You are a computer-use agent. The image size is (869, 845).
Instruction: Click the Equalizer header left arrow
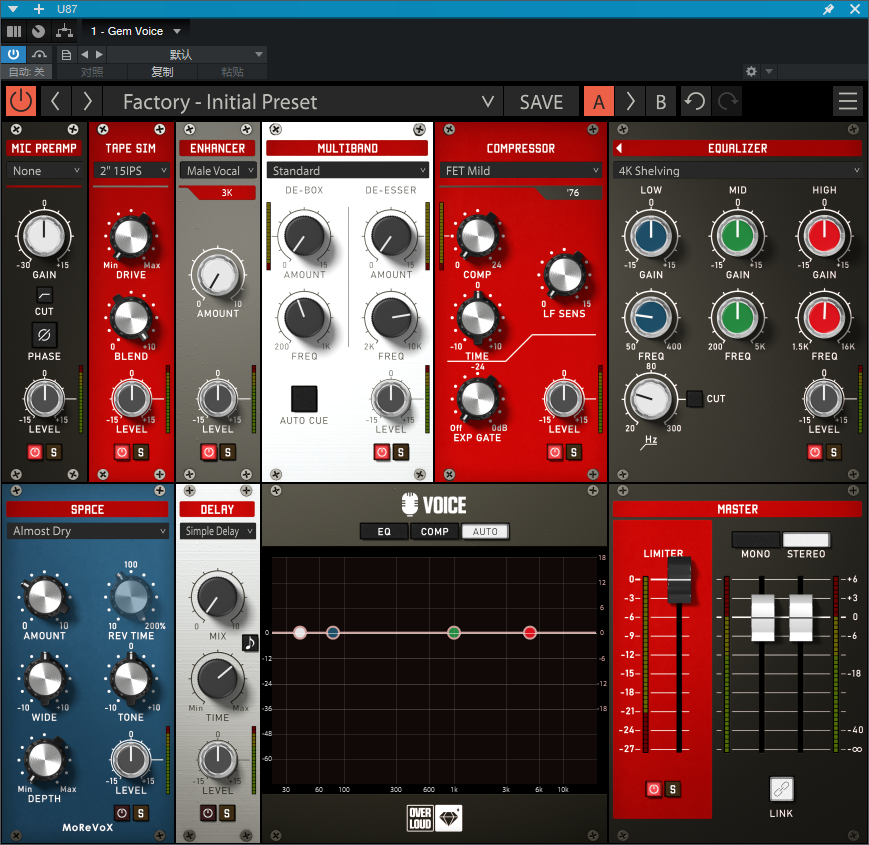(x=620, y=148)
